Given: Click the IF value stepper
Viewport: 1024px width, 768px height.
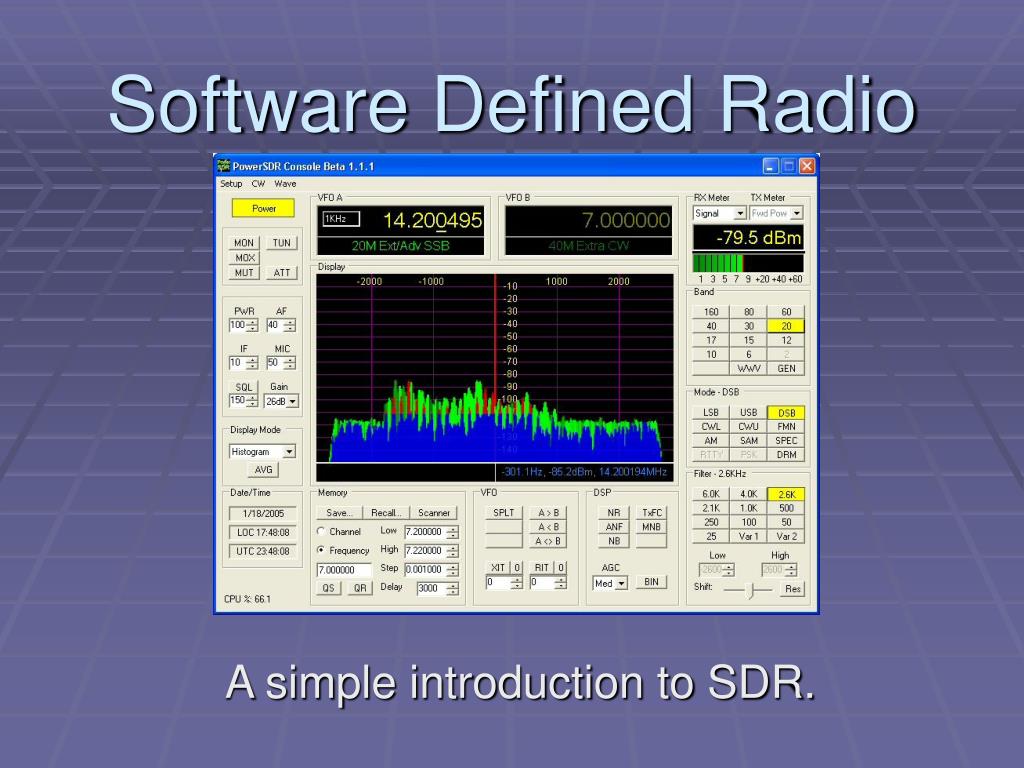Looking at the screenshot, I should coord(253,363).
